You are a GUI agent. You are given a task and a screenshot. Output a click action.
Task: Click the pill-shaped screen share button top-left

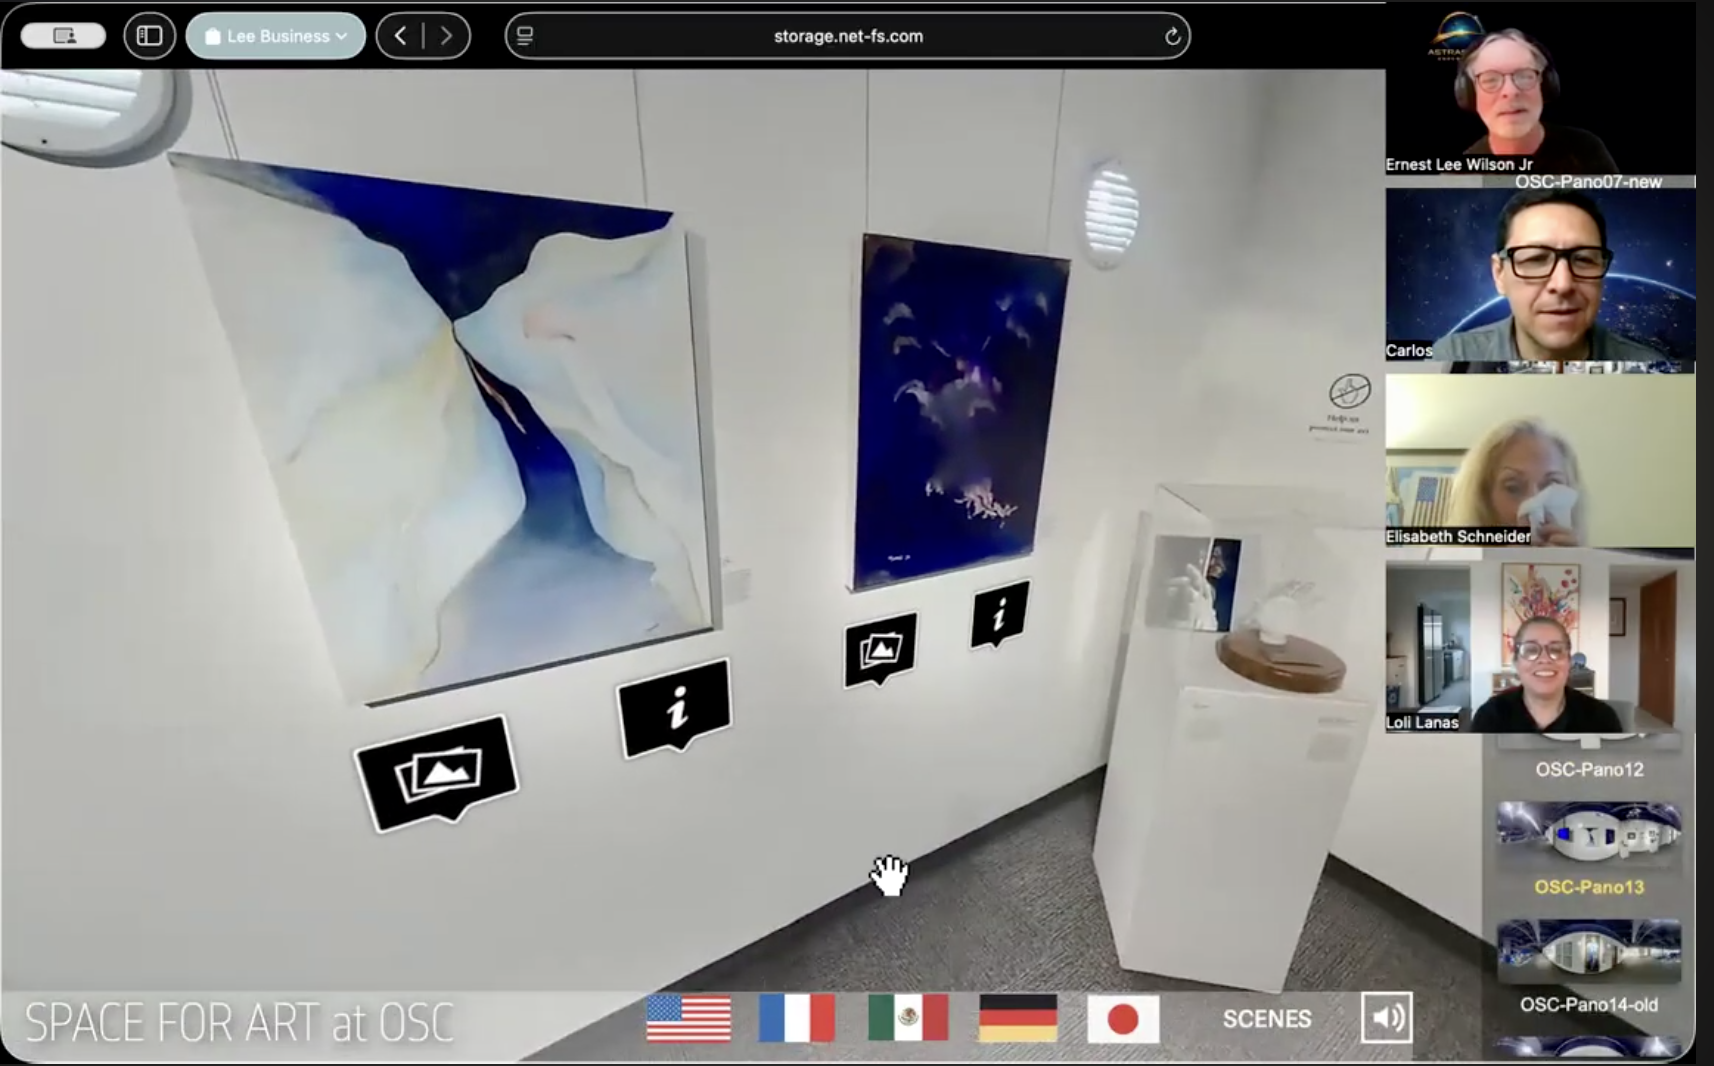click(63, 36)
